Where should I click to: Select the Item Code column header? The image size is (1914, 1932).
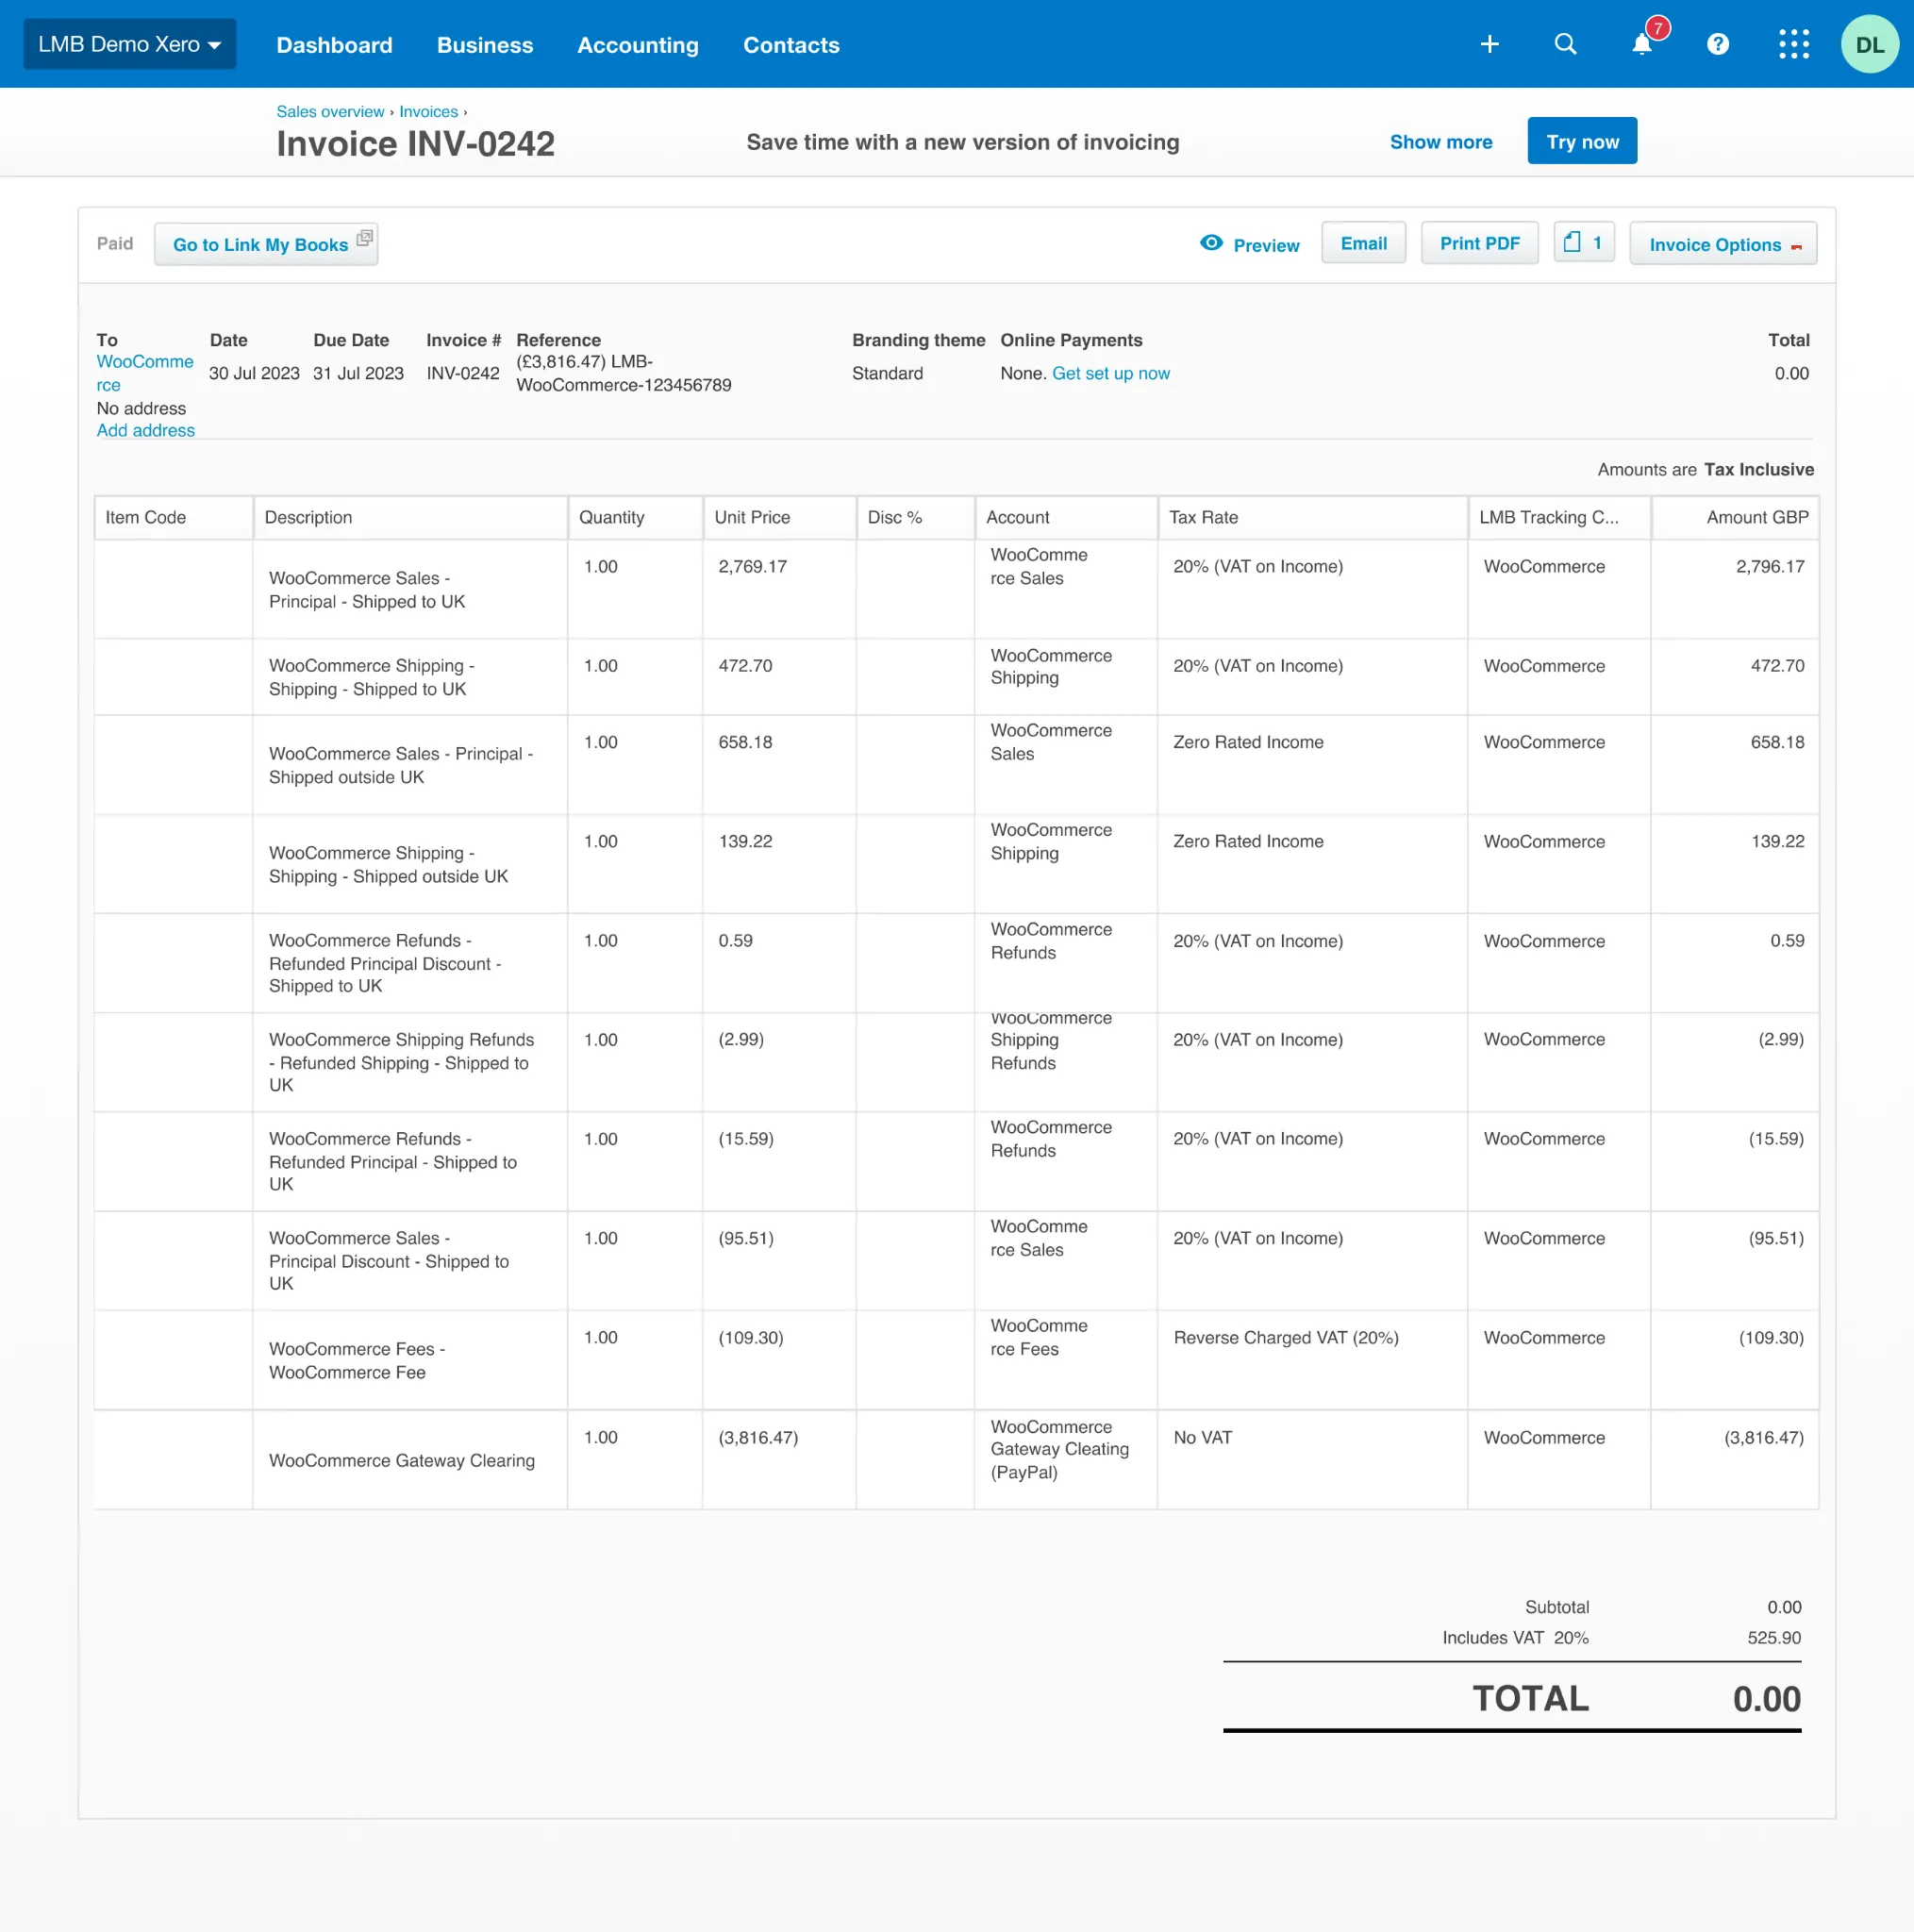pyautogui.click(x=174, y=517)
